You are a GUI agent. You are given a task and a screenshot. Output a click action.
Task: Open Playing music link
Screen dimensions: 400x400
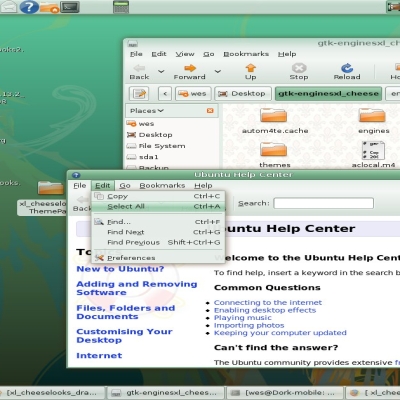pyautogui.click(x=243, y=318)
